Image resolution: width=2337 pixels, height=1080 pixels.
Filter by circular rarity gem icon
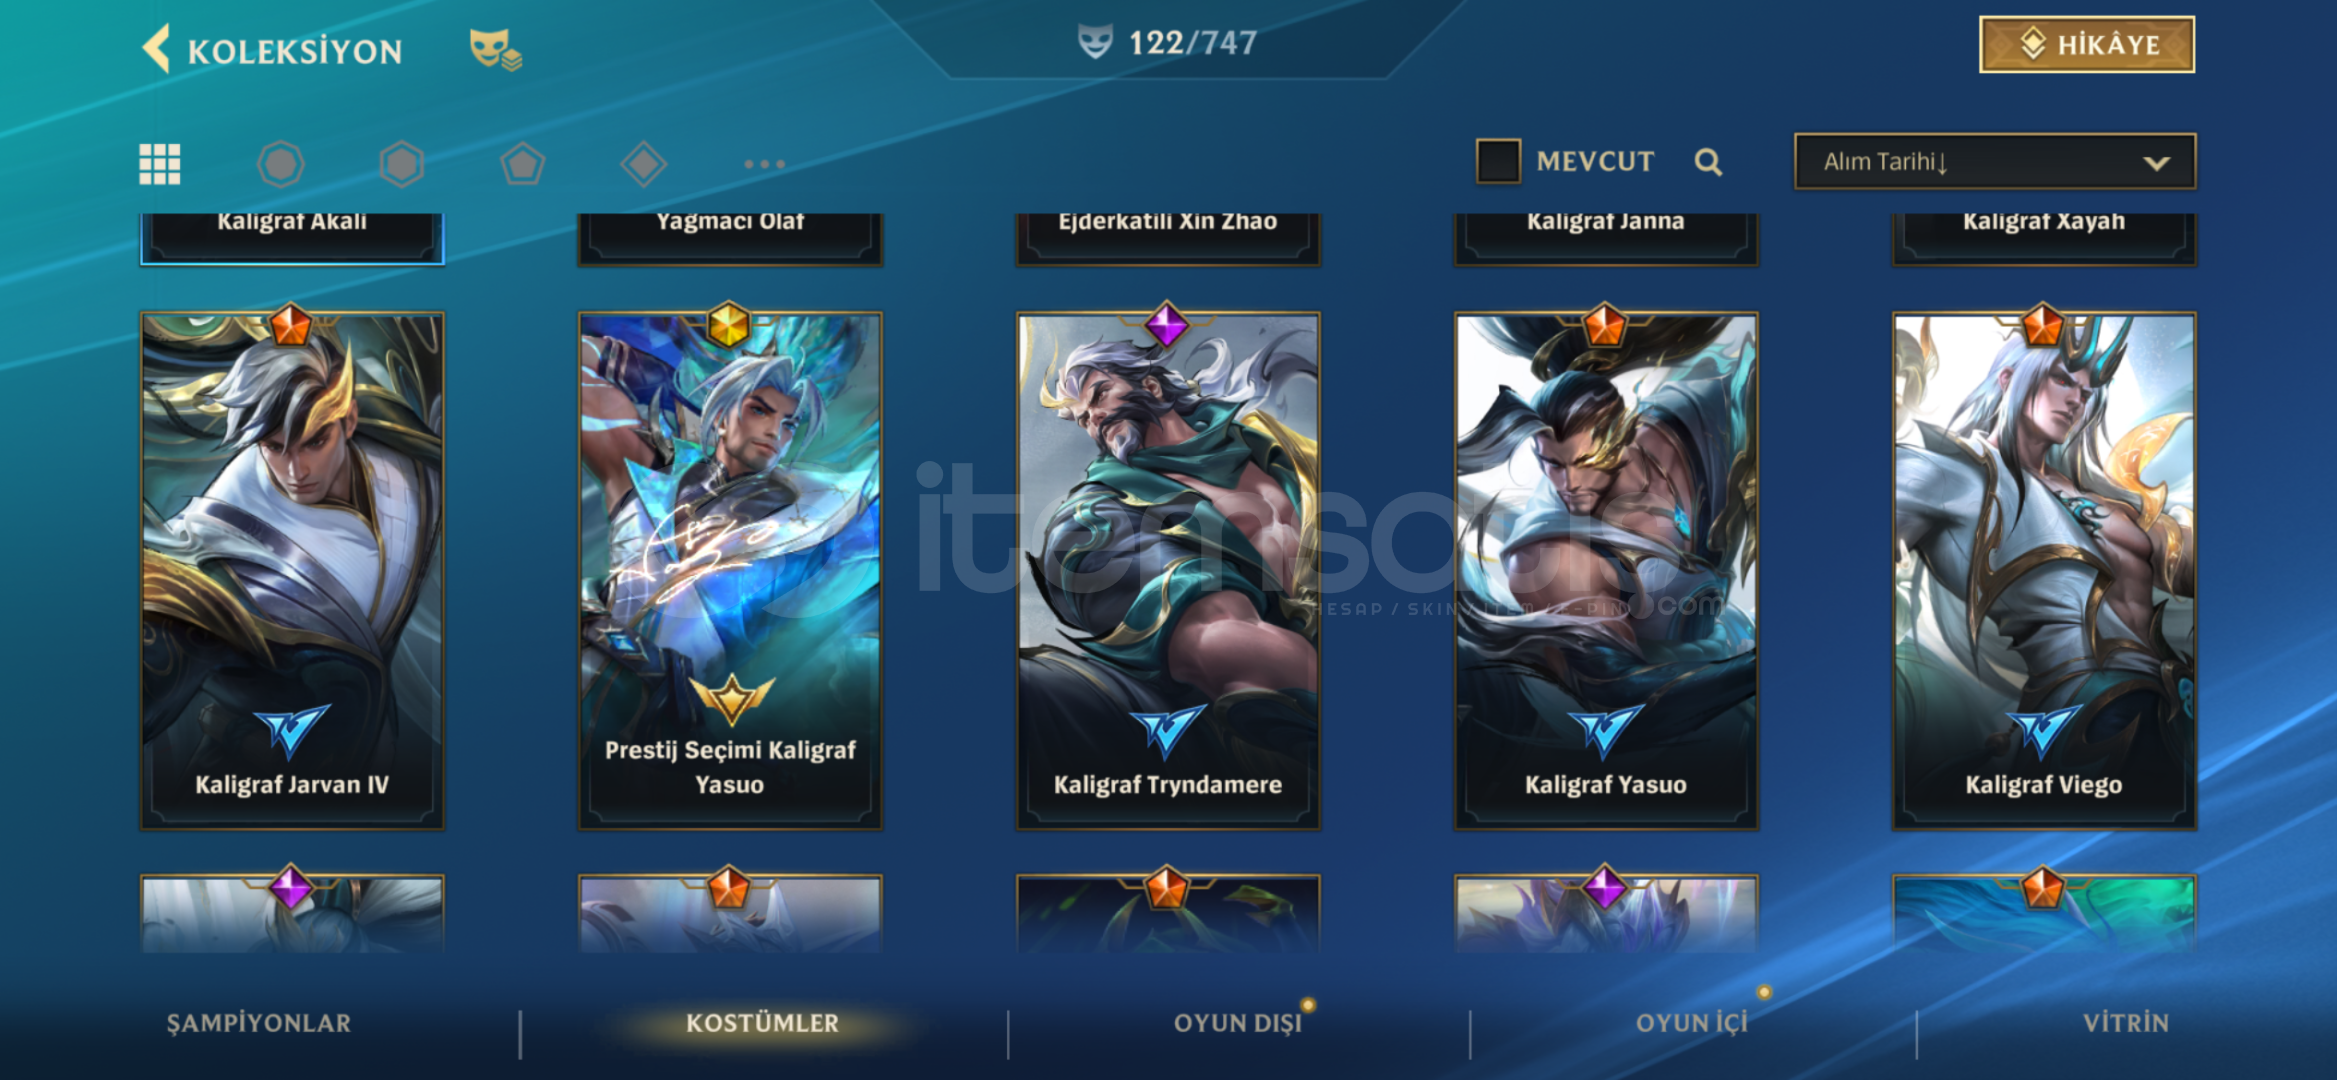tap(281, 164)
